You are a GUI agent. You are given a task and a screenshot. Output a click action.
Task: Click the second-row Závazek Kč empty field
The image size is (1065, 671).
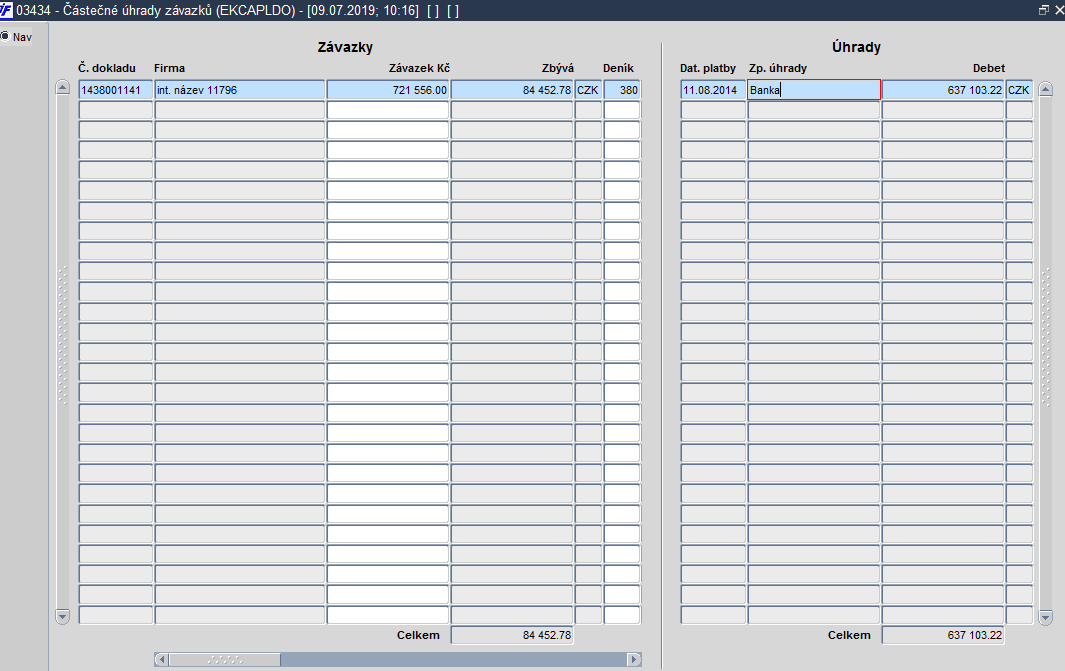tap(388, 110)
